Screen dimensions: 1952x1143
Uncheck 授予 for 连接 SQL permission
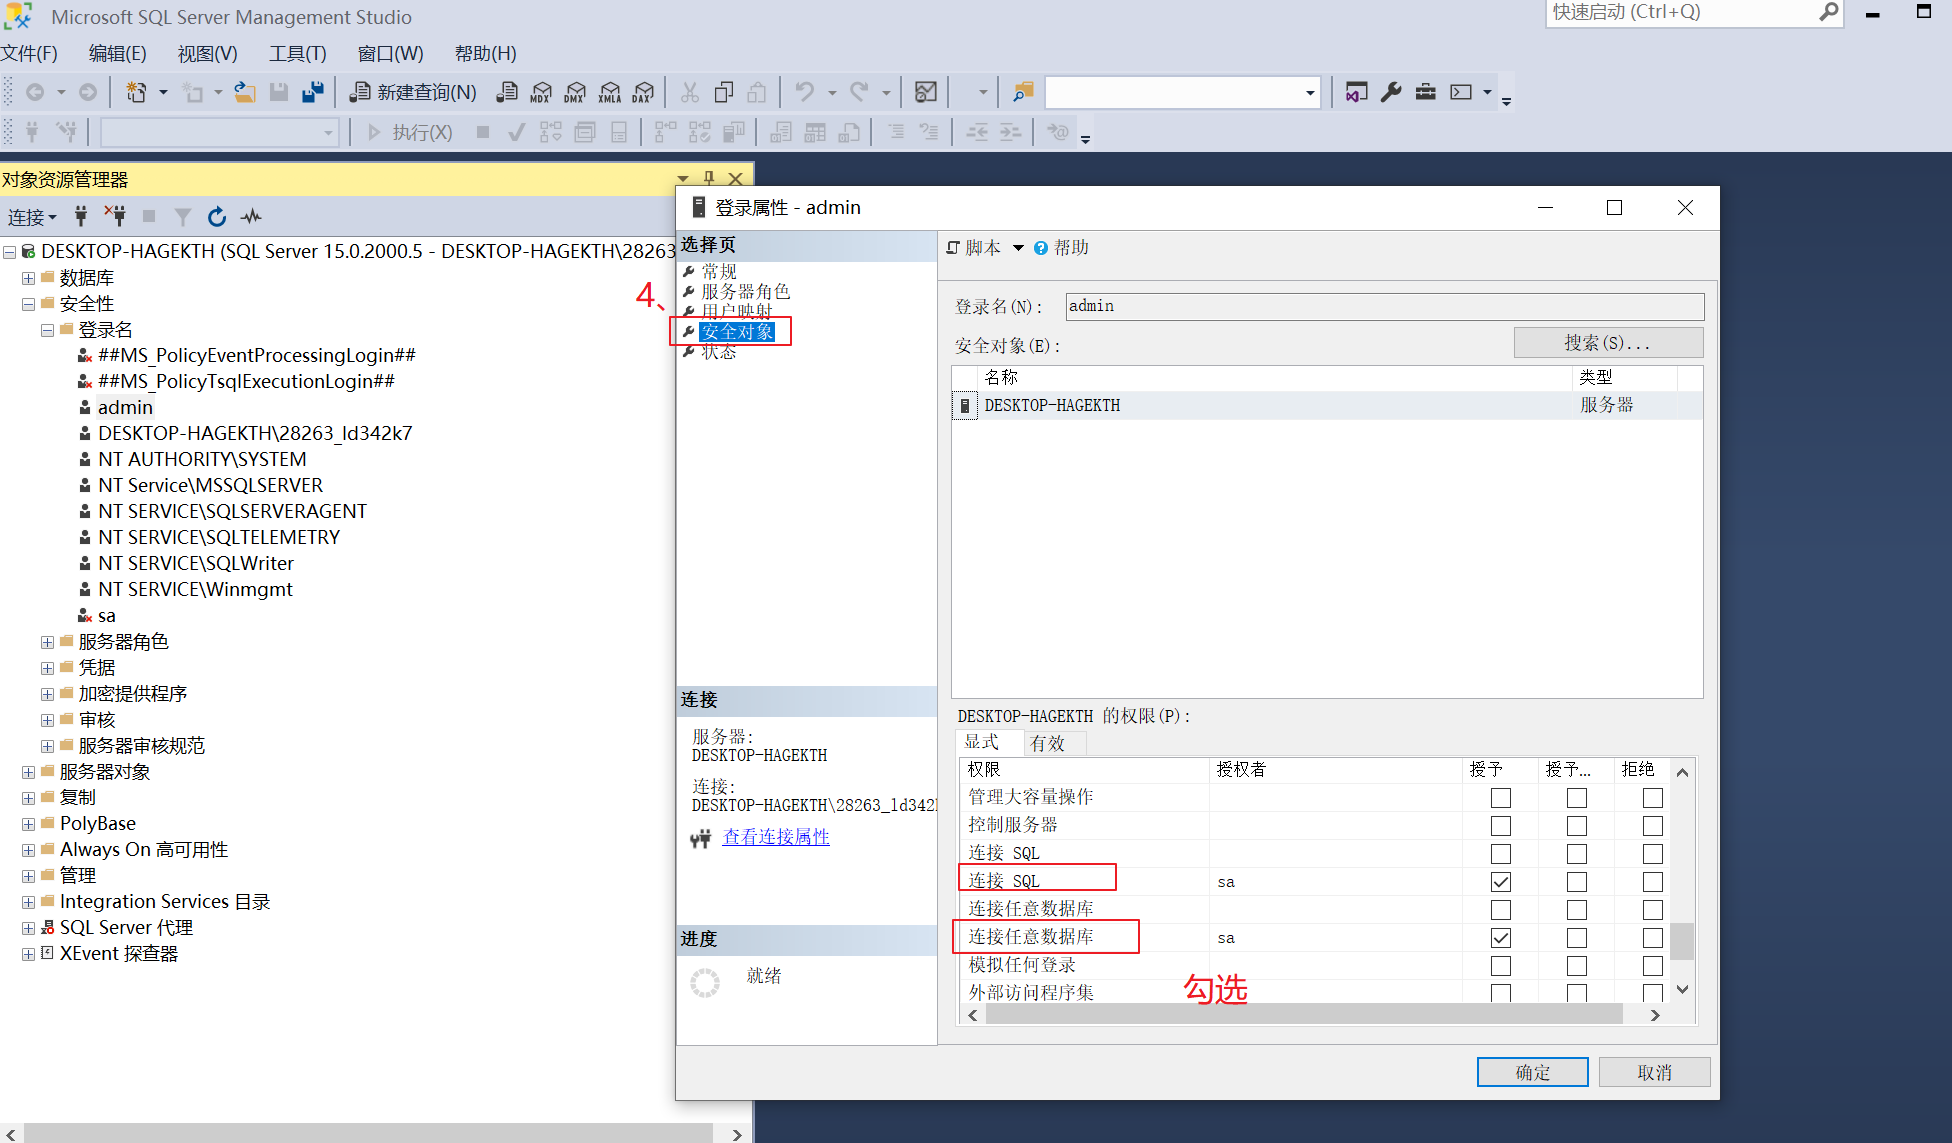click(x=1500, y=882)
